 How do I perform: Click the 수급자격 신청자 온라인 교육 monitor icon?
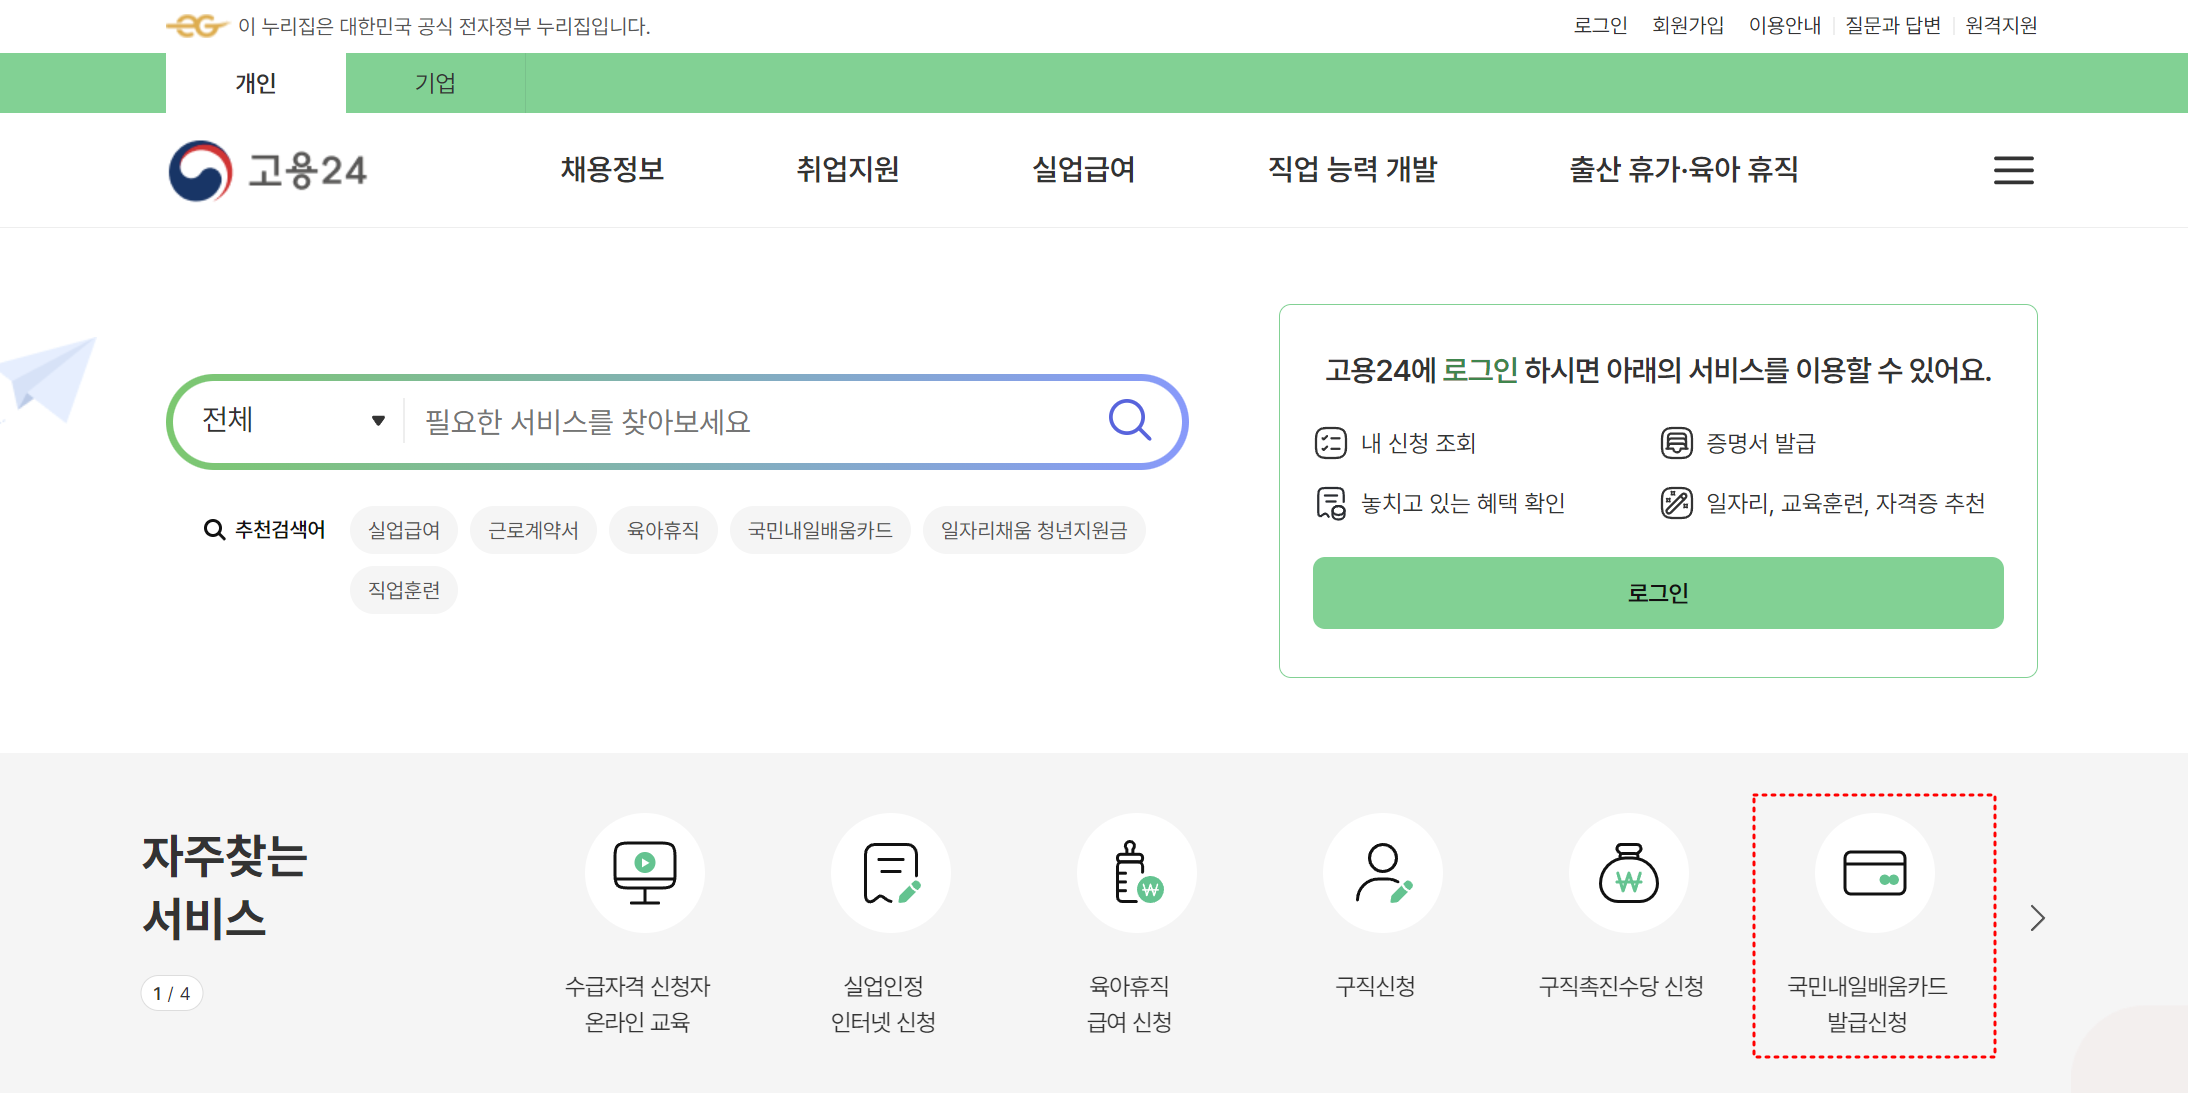pyautogui.click(x=644, y=873)
